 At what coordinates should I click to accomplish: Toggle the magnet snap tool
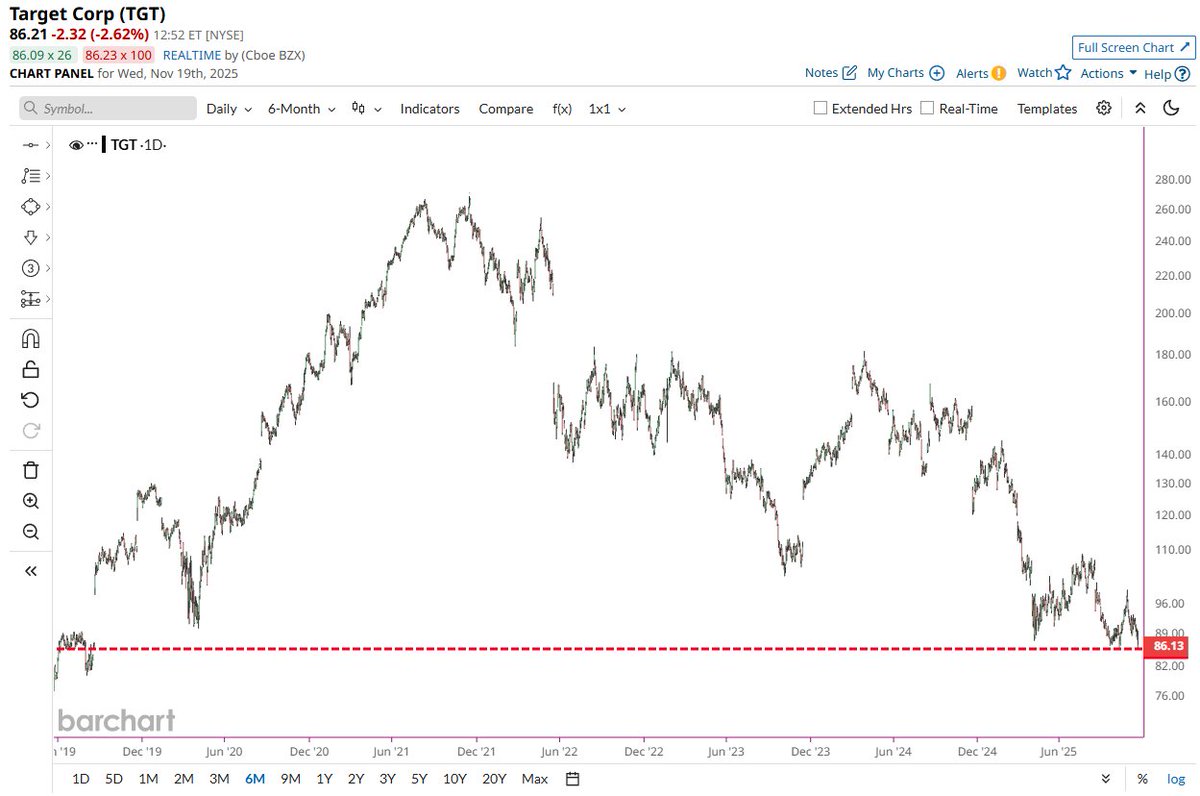30,338
